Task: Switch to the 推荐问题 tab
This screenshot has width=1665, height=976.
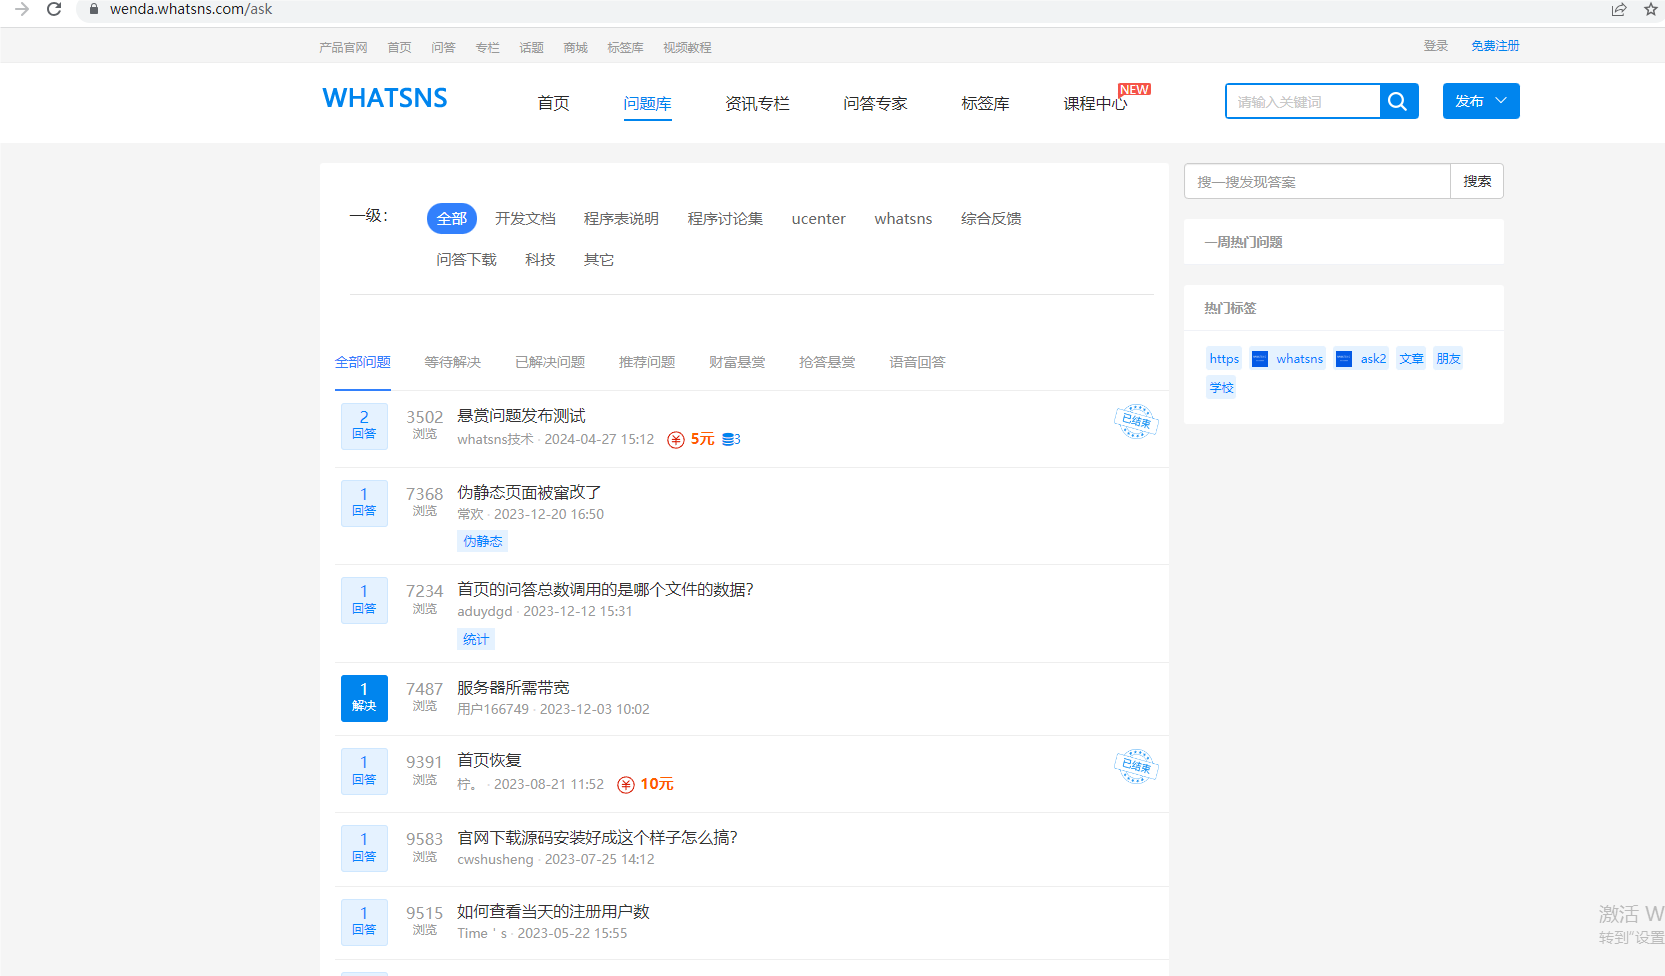Action: coord(647,362)
